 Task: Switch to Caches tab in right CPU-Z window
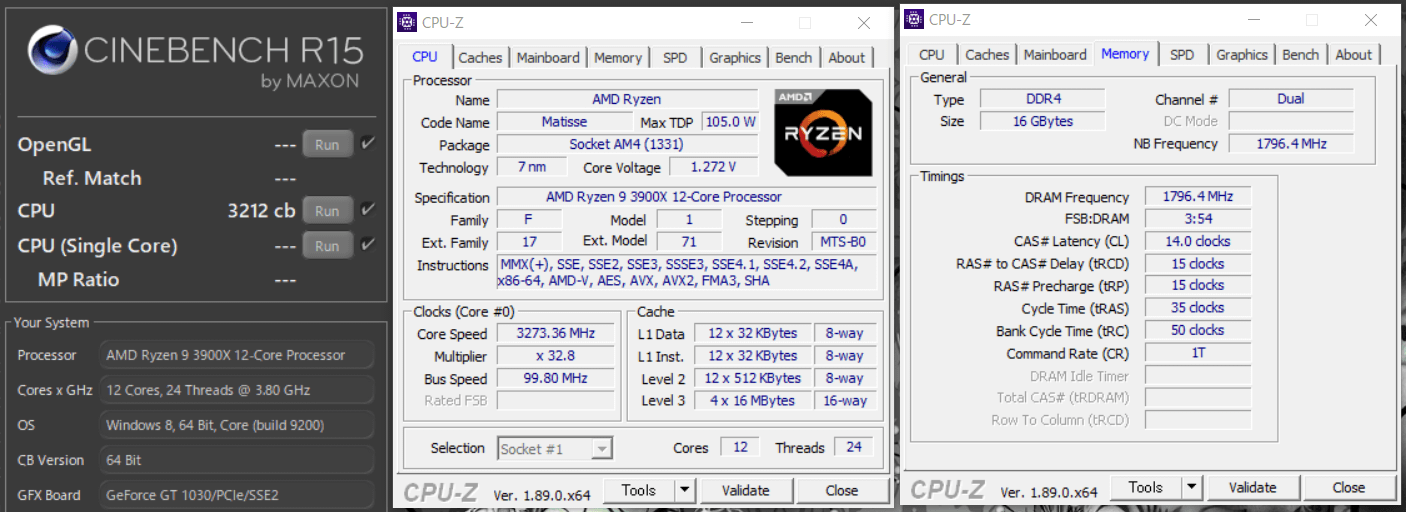tap(987, 55)
